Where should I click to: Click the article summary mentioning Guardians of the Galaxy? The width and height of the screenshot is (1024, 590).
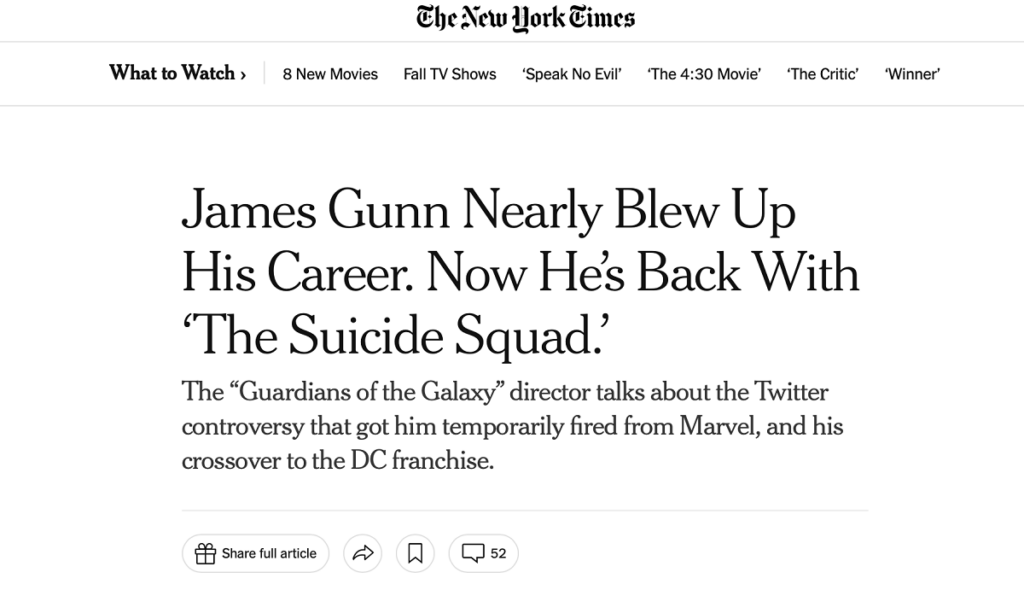click(512, 426)
